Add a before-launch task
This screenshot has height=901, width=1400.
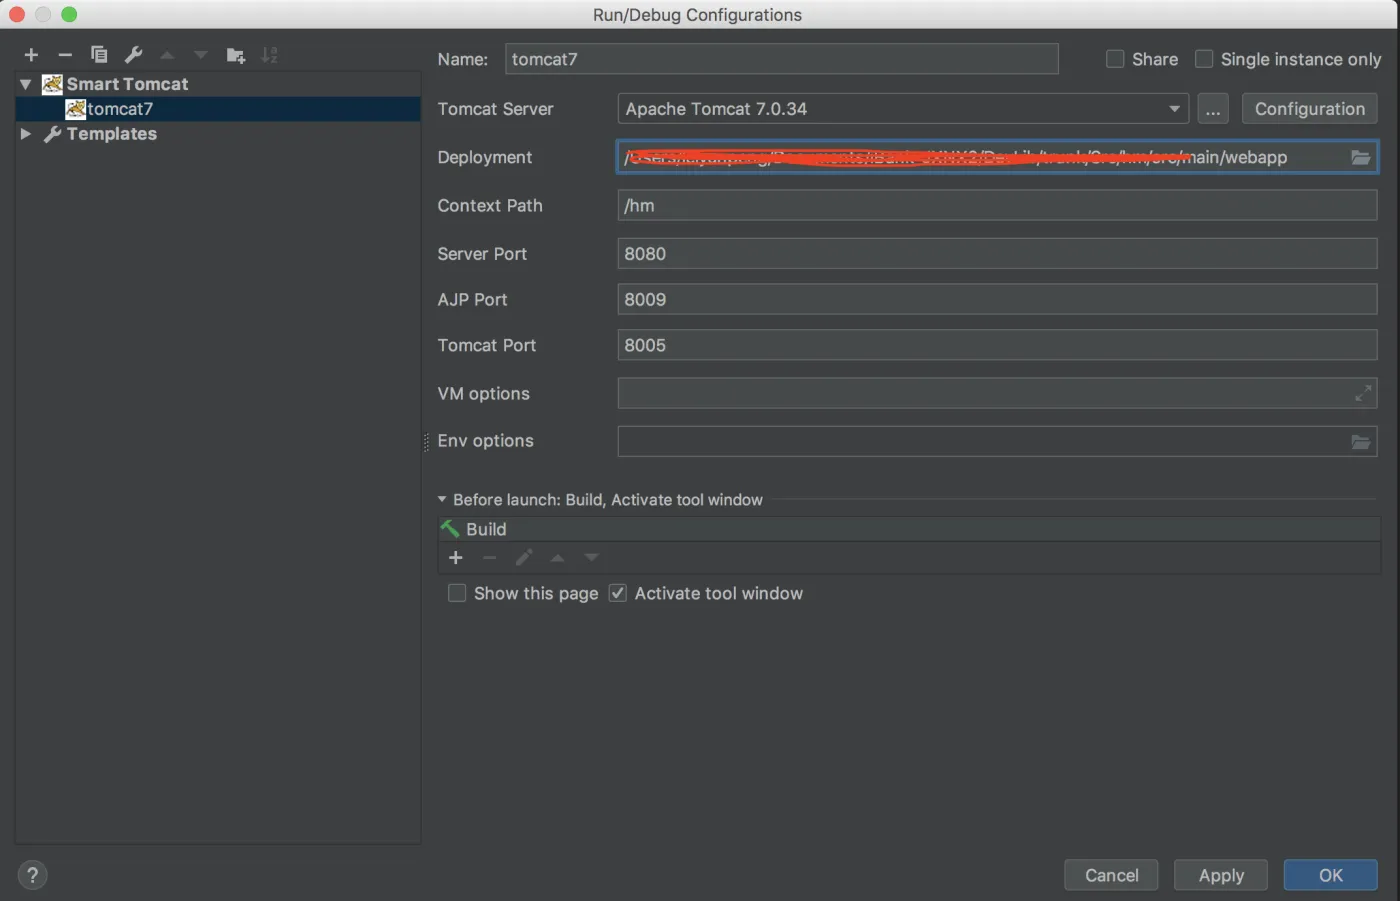coord(456,558)
